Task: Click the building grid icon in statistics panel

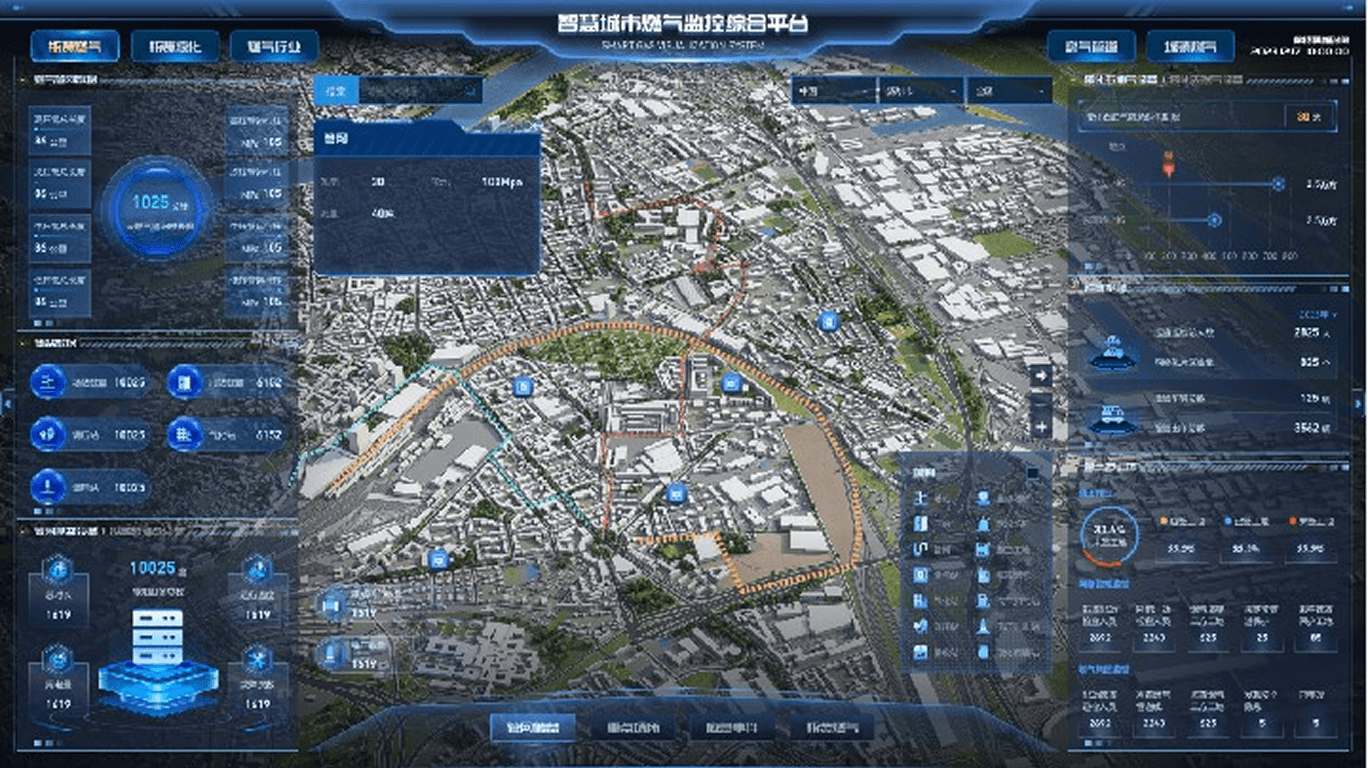Action: 185,435
